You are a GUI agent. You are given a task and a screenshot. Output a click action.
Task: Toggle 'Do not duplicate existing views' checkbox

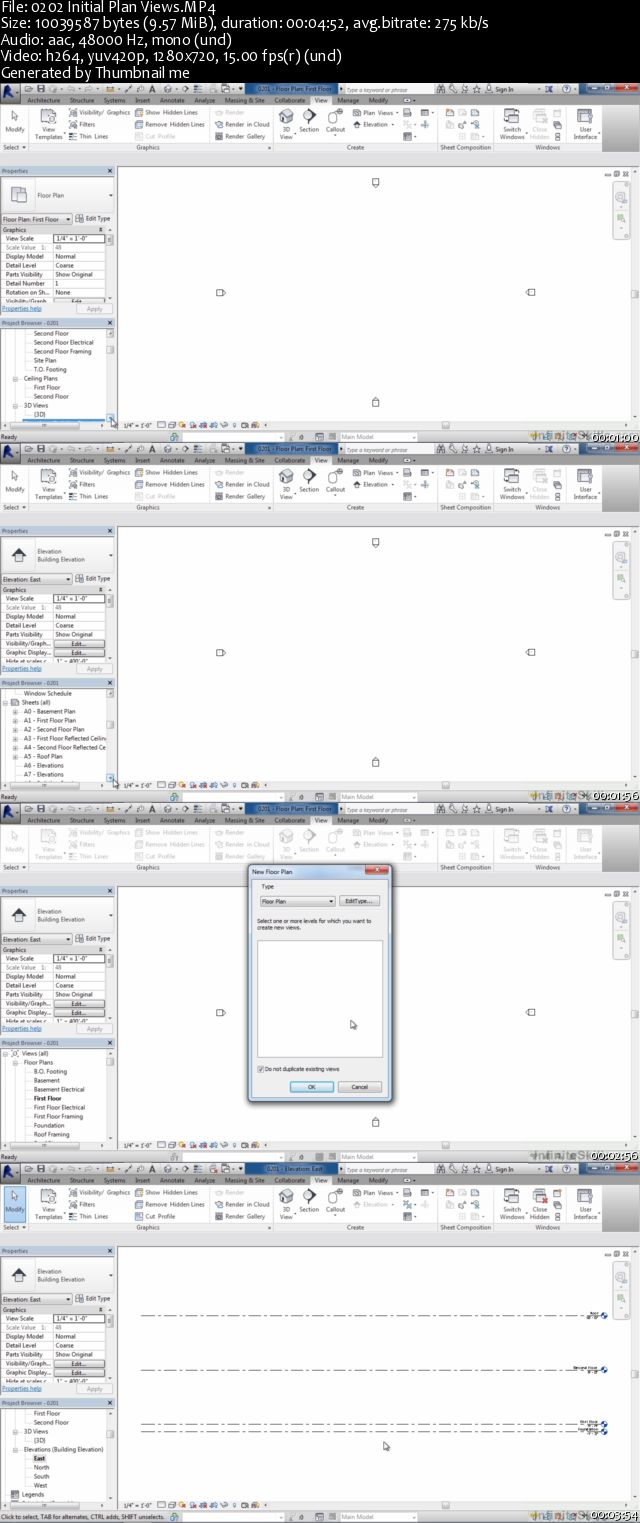point(260,1069)
